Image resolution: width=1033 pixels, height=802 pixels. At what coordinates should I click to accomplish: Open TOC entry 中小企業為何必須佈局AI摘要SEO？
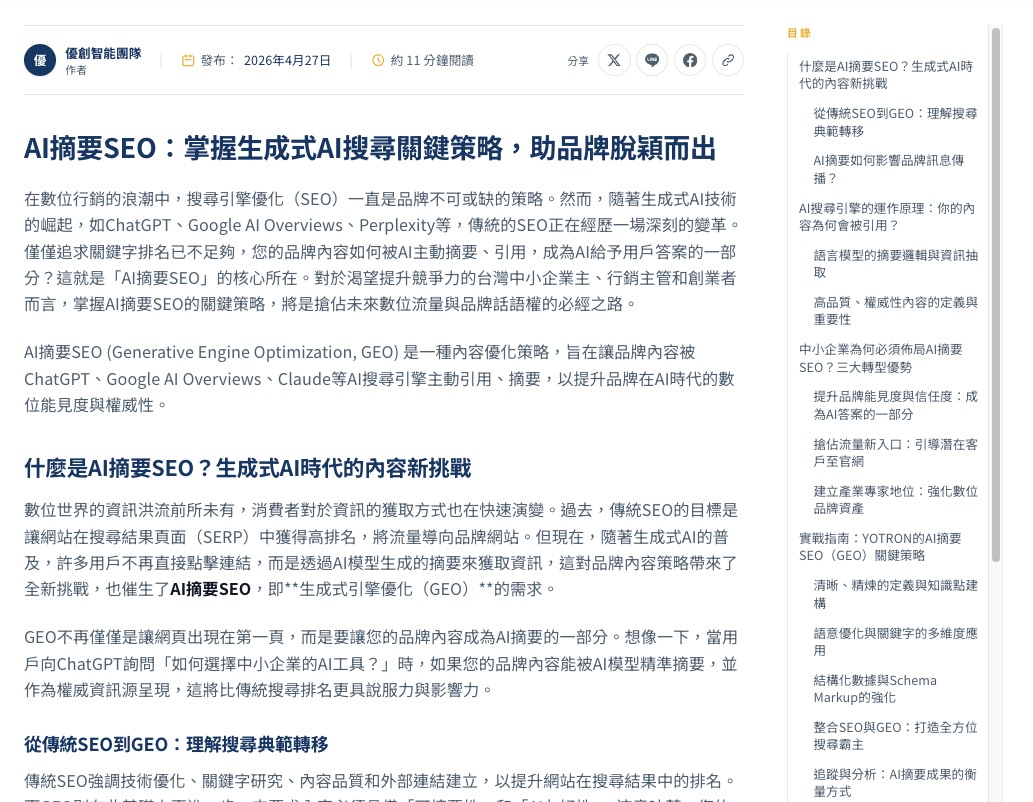click(881, 358)
